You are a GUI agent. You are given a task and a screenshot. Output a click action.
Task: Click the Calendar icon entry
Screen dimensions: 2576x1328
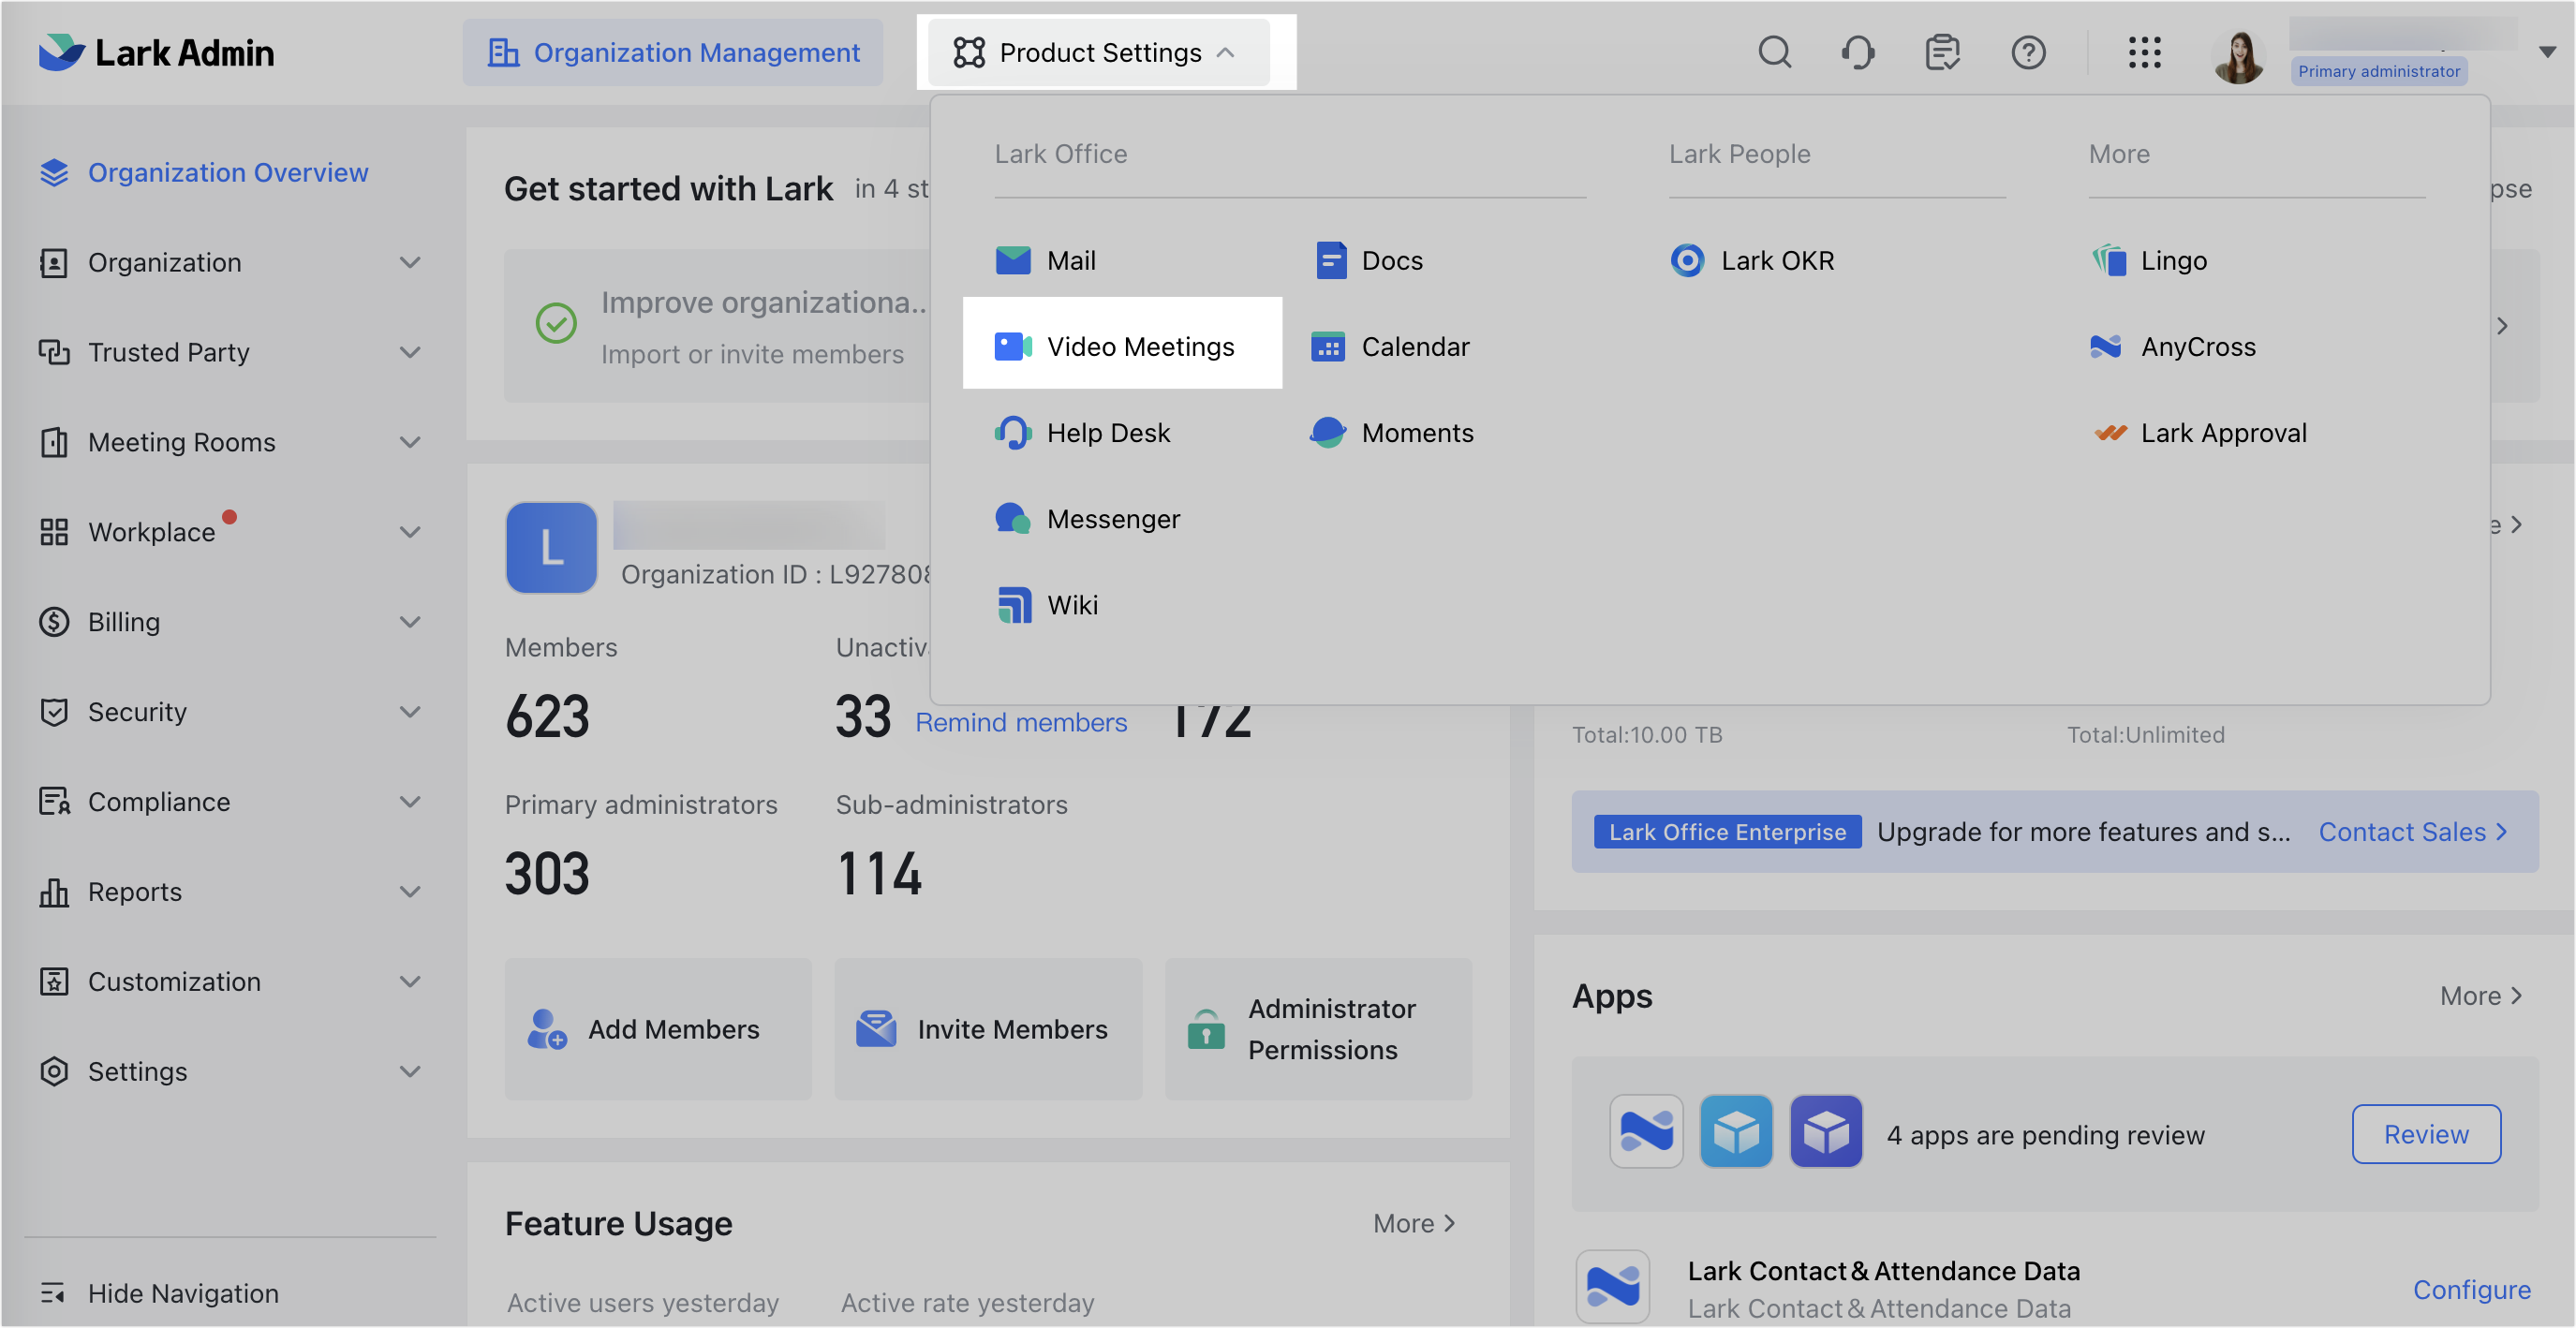[1390, 346]
